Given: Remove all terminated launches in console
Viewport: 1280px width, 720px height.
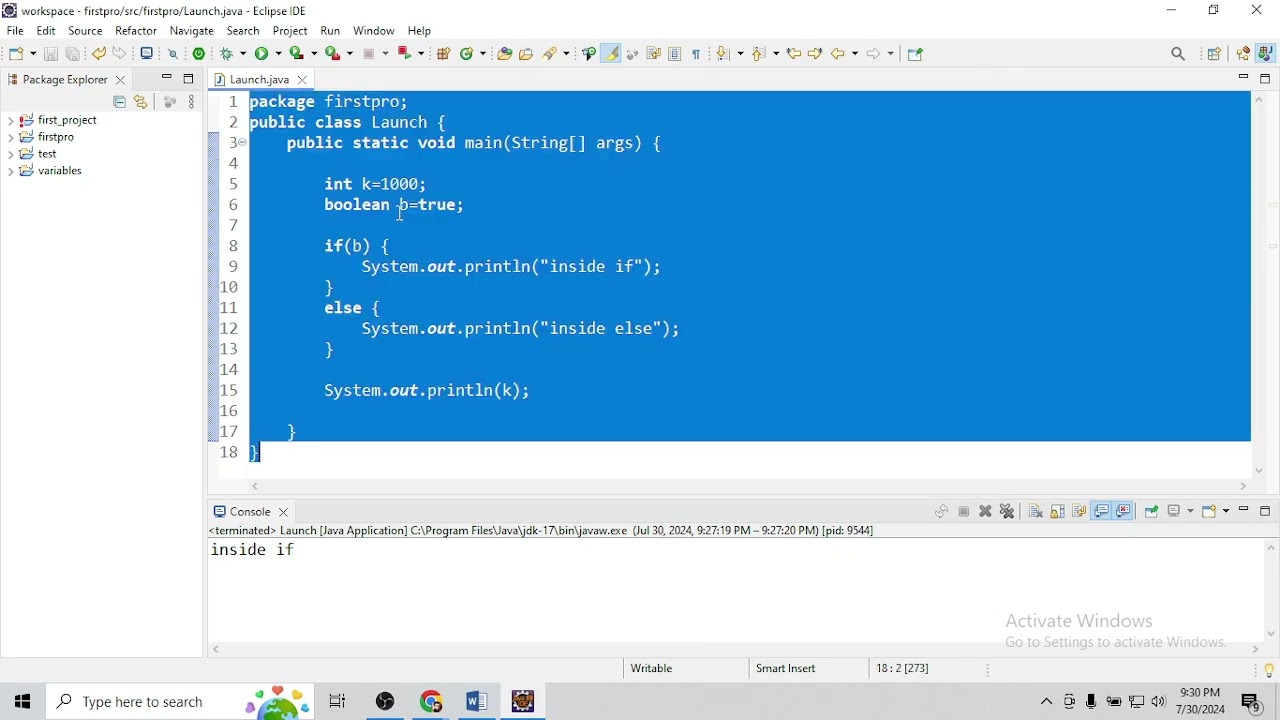Looking at the screenshot, I should coord(1009,513).
